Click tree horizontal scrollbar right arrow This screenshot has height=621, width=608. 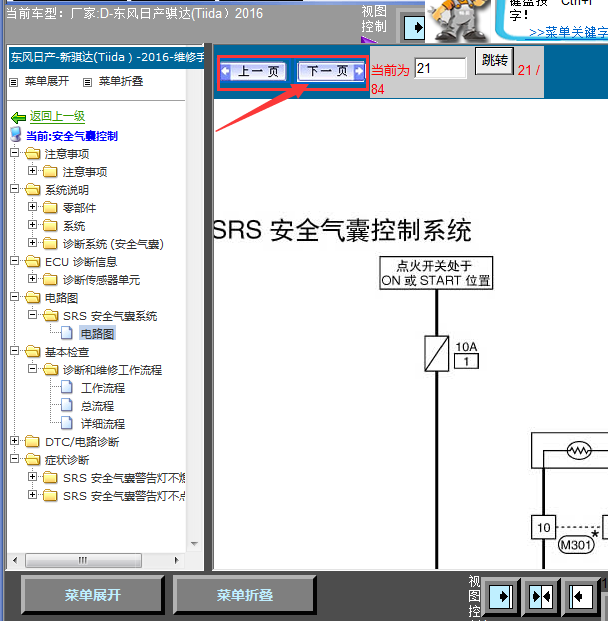point(176,560)
